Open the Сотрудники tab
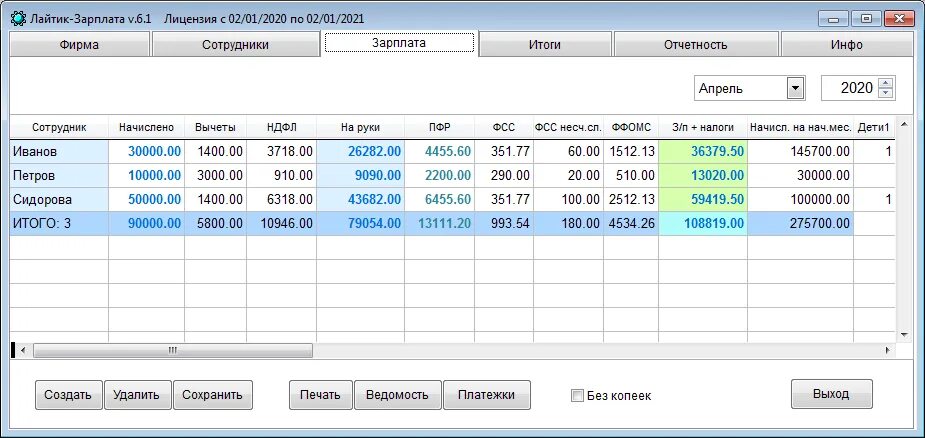The width and height of the screenshot is (925, 438). click(x=235, y=45)
